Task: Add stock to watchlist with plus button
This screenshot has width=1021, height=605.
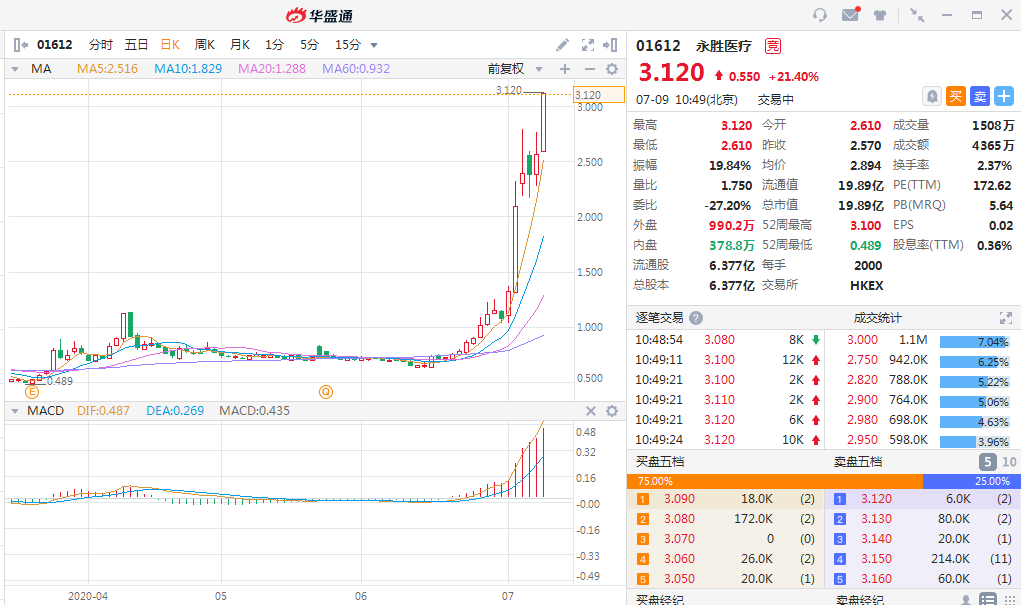Action: [x=1003, y=96]
